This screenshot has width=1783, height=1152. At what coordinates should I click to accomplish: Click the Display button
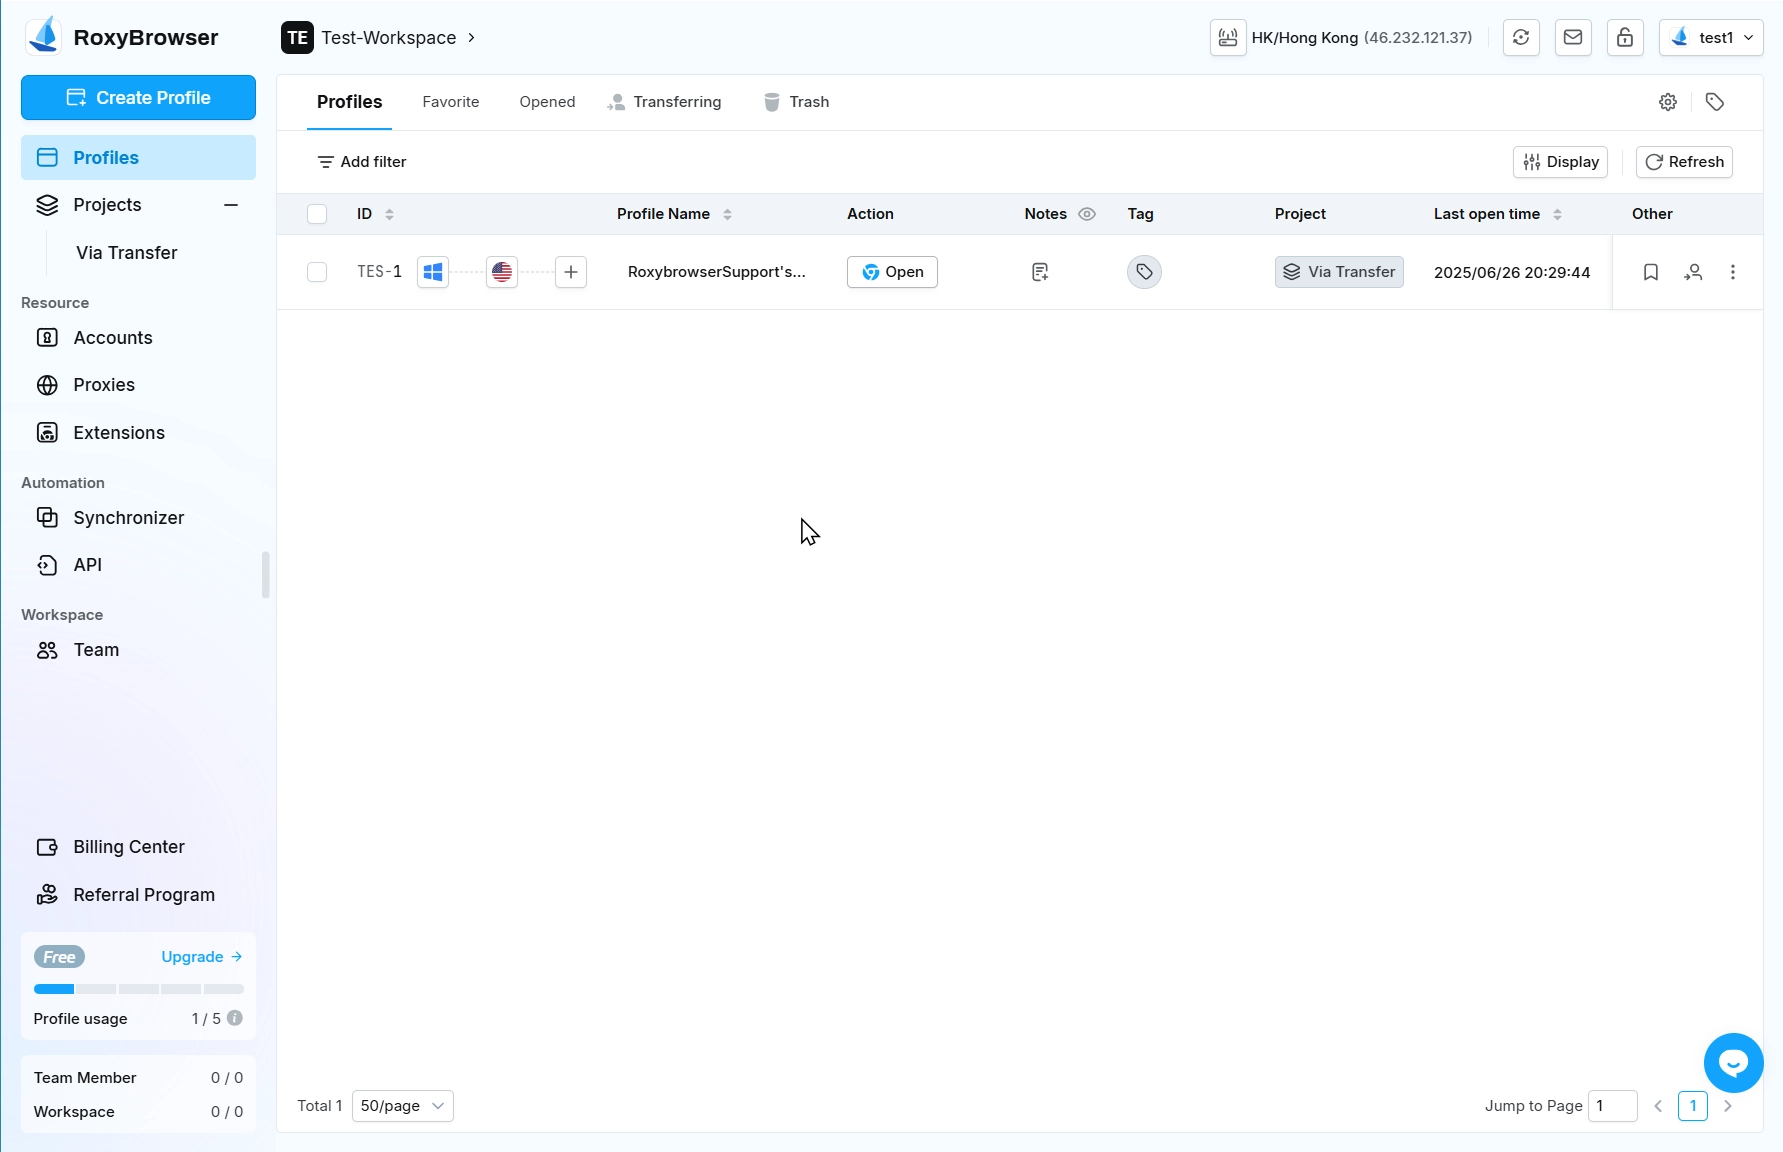(1560, 162)
